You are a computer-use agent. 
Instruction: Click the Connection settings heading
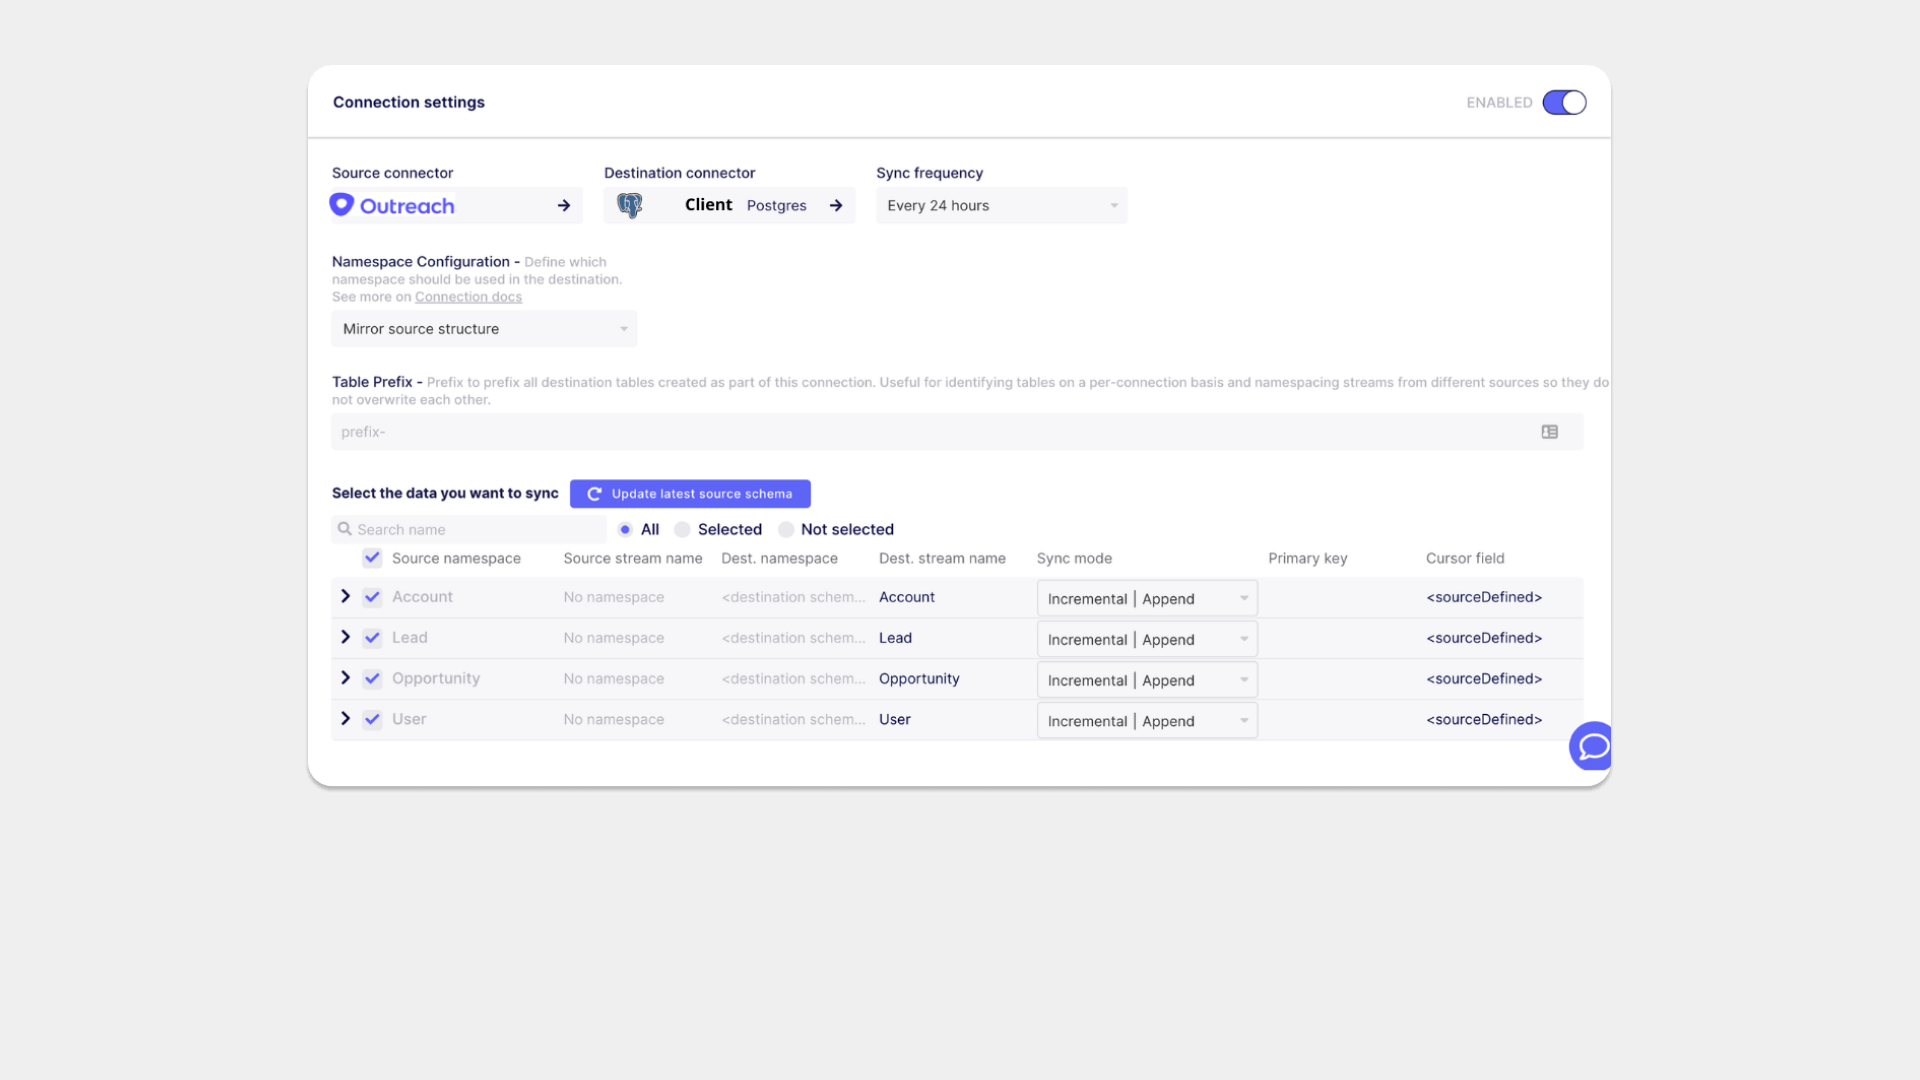point(409,102)
